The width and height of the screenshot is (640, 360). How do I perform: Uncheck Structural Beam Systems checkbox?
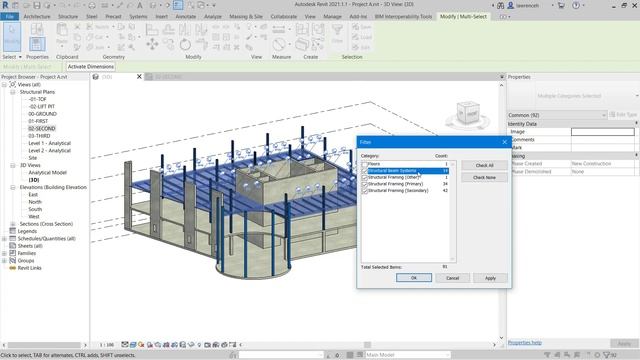[x=364, y=171]
